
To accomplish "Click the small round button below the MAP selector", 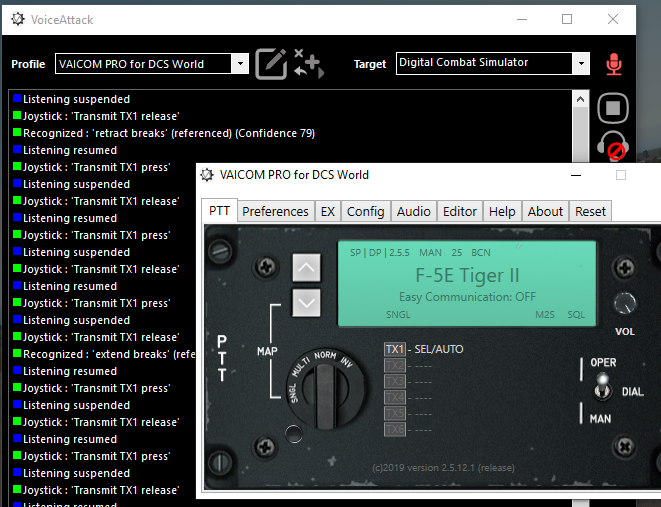I will pos(294,434).
